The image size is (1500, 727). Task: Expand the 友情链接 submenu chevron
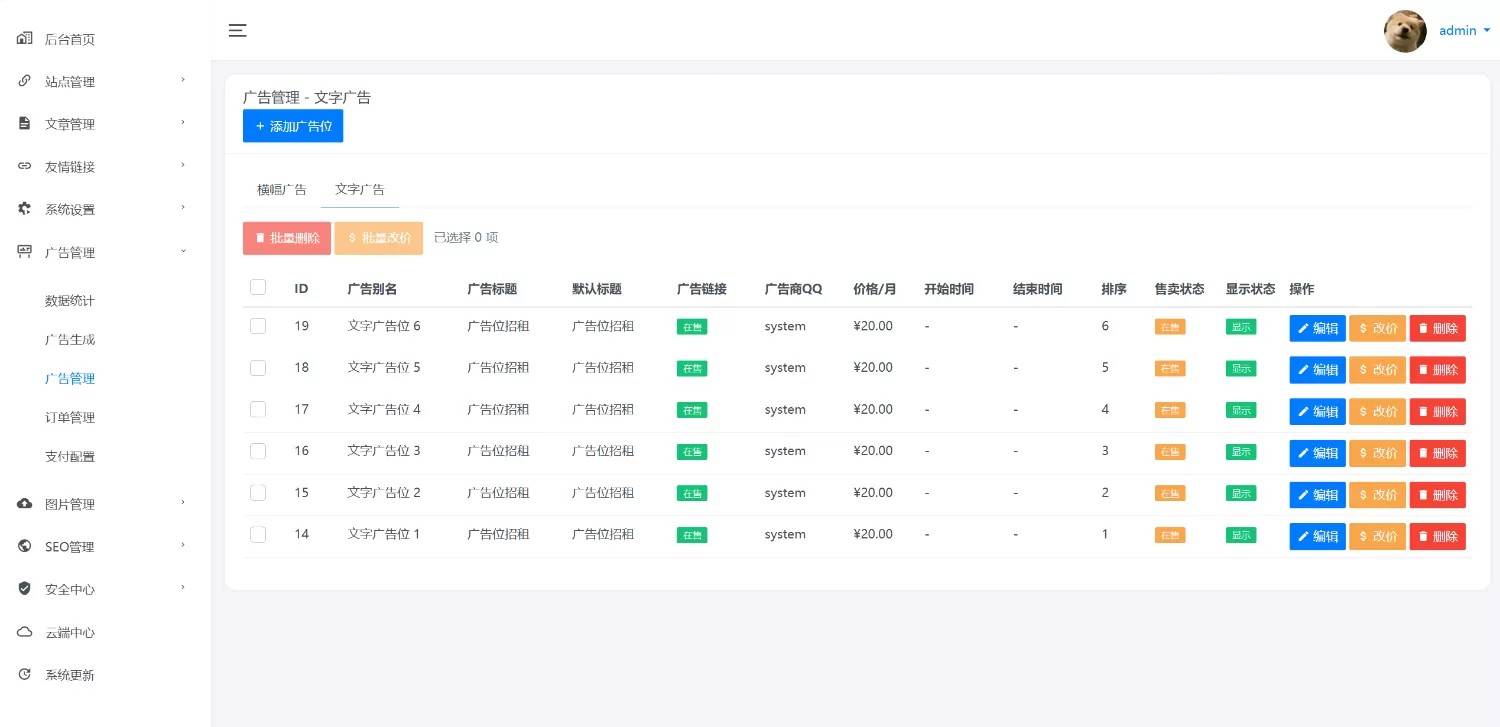coord(183,165)
